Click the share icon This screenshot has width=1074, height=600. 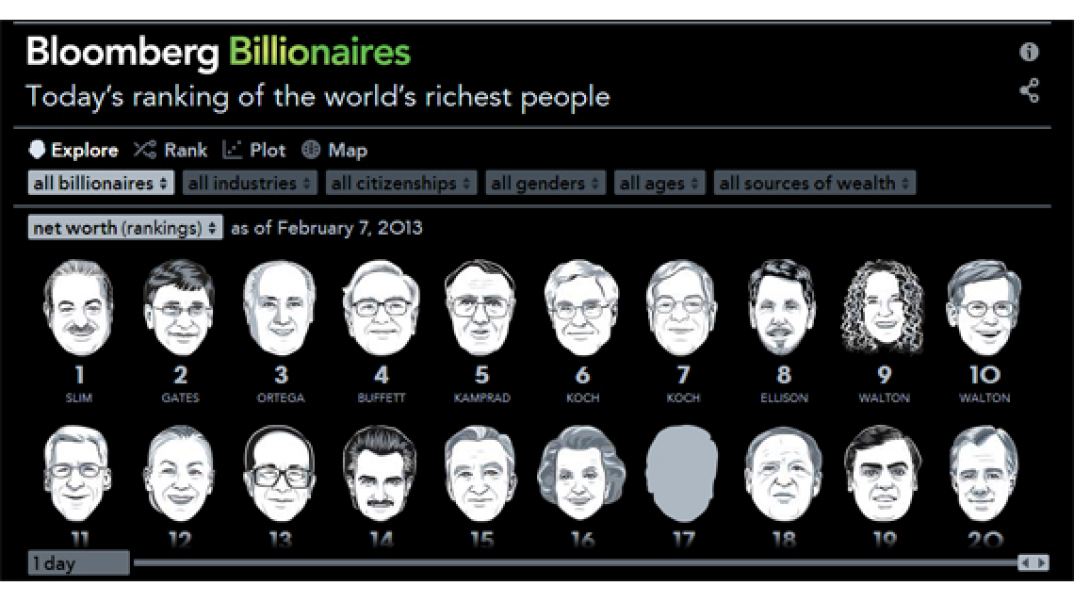coord(1029,91)
